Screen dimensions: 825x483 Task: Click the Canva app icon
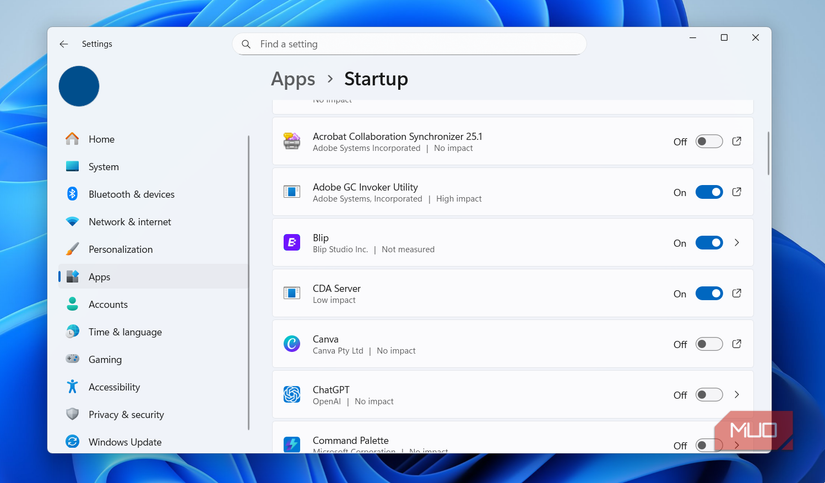click(291, 344)
